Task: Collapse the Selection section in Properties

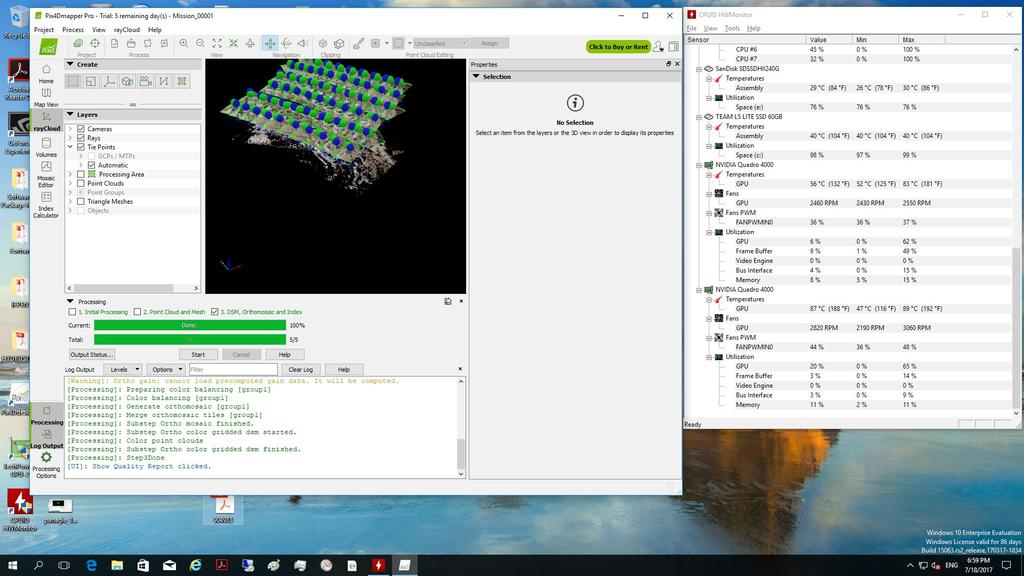Action: pos(476,76)
